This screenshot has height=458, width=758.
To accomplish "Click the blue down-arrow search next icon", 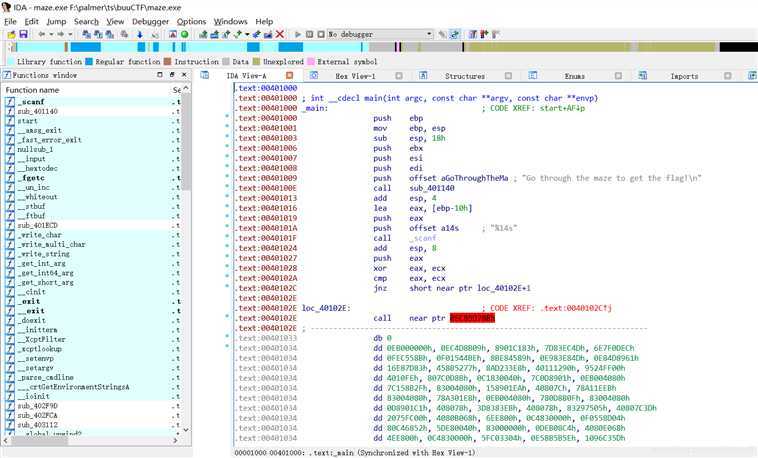I will point(140,34).
